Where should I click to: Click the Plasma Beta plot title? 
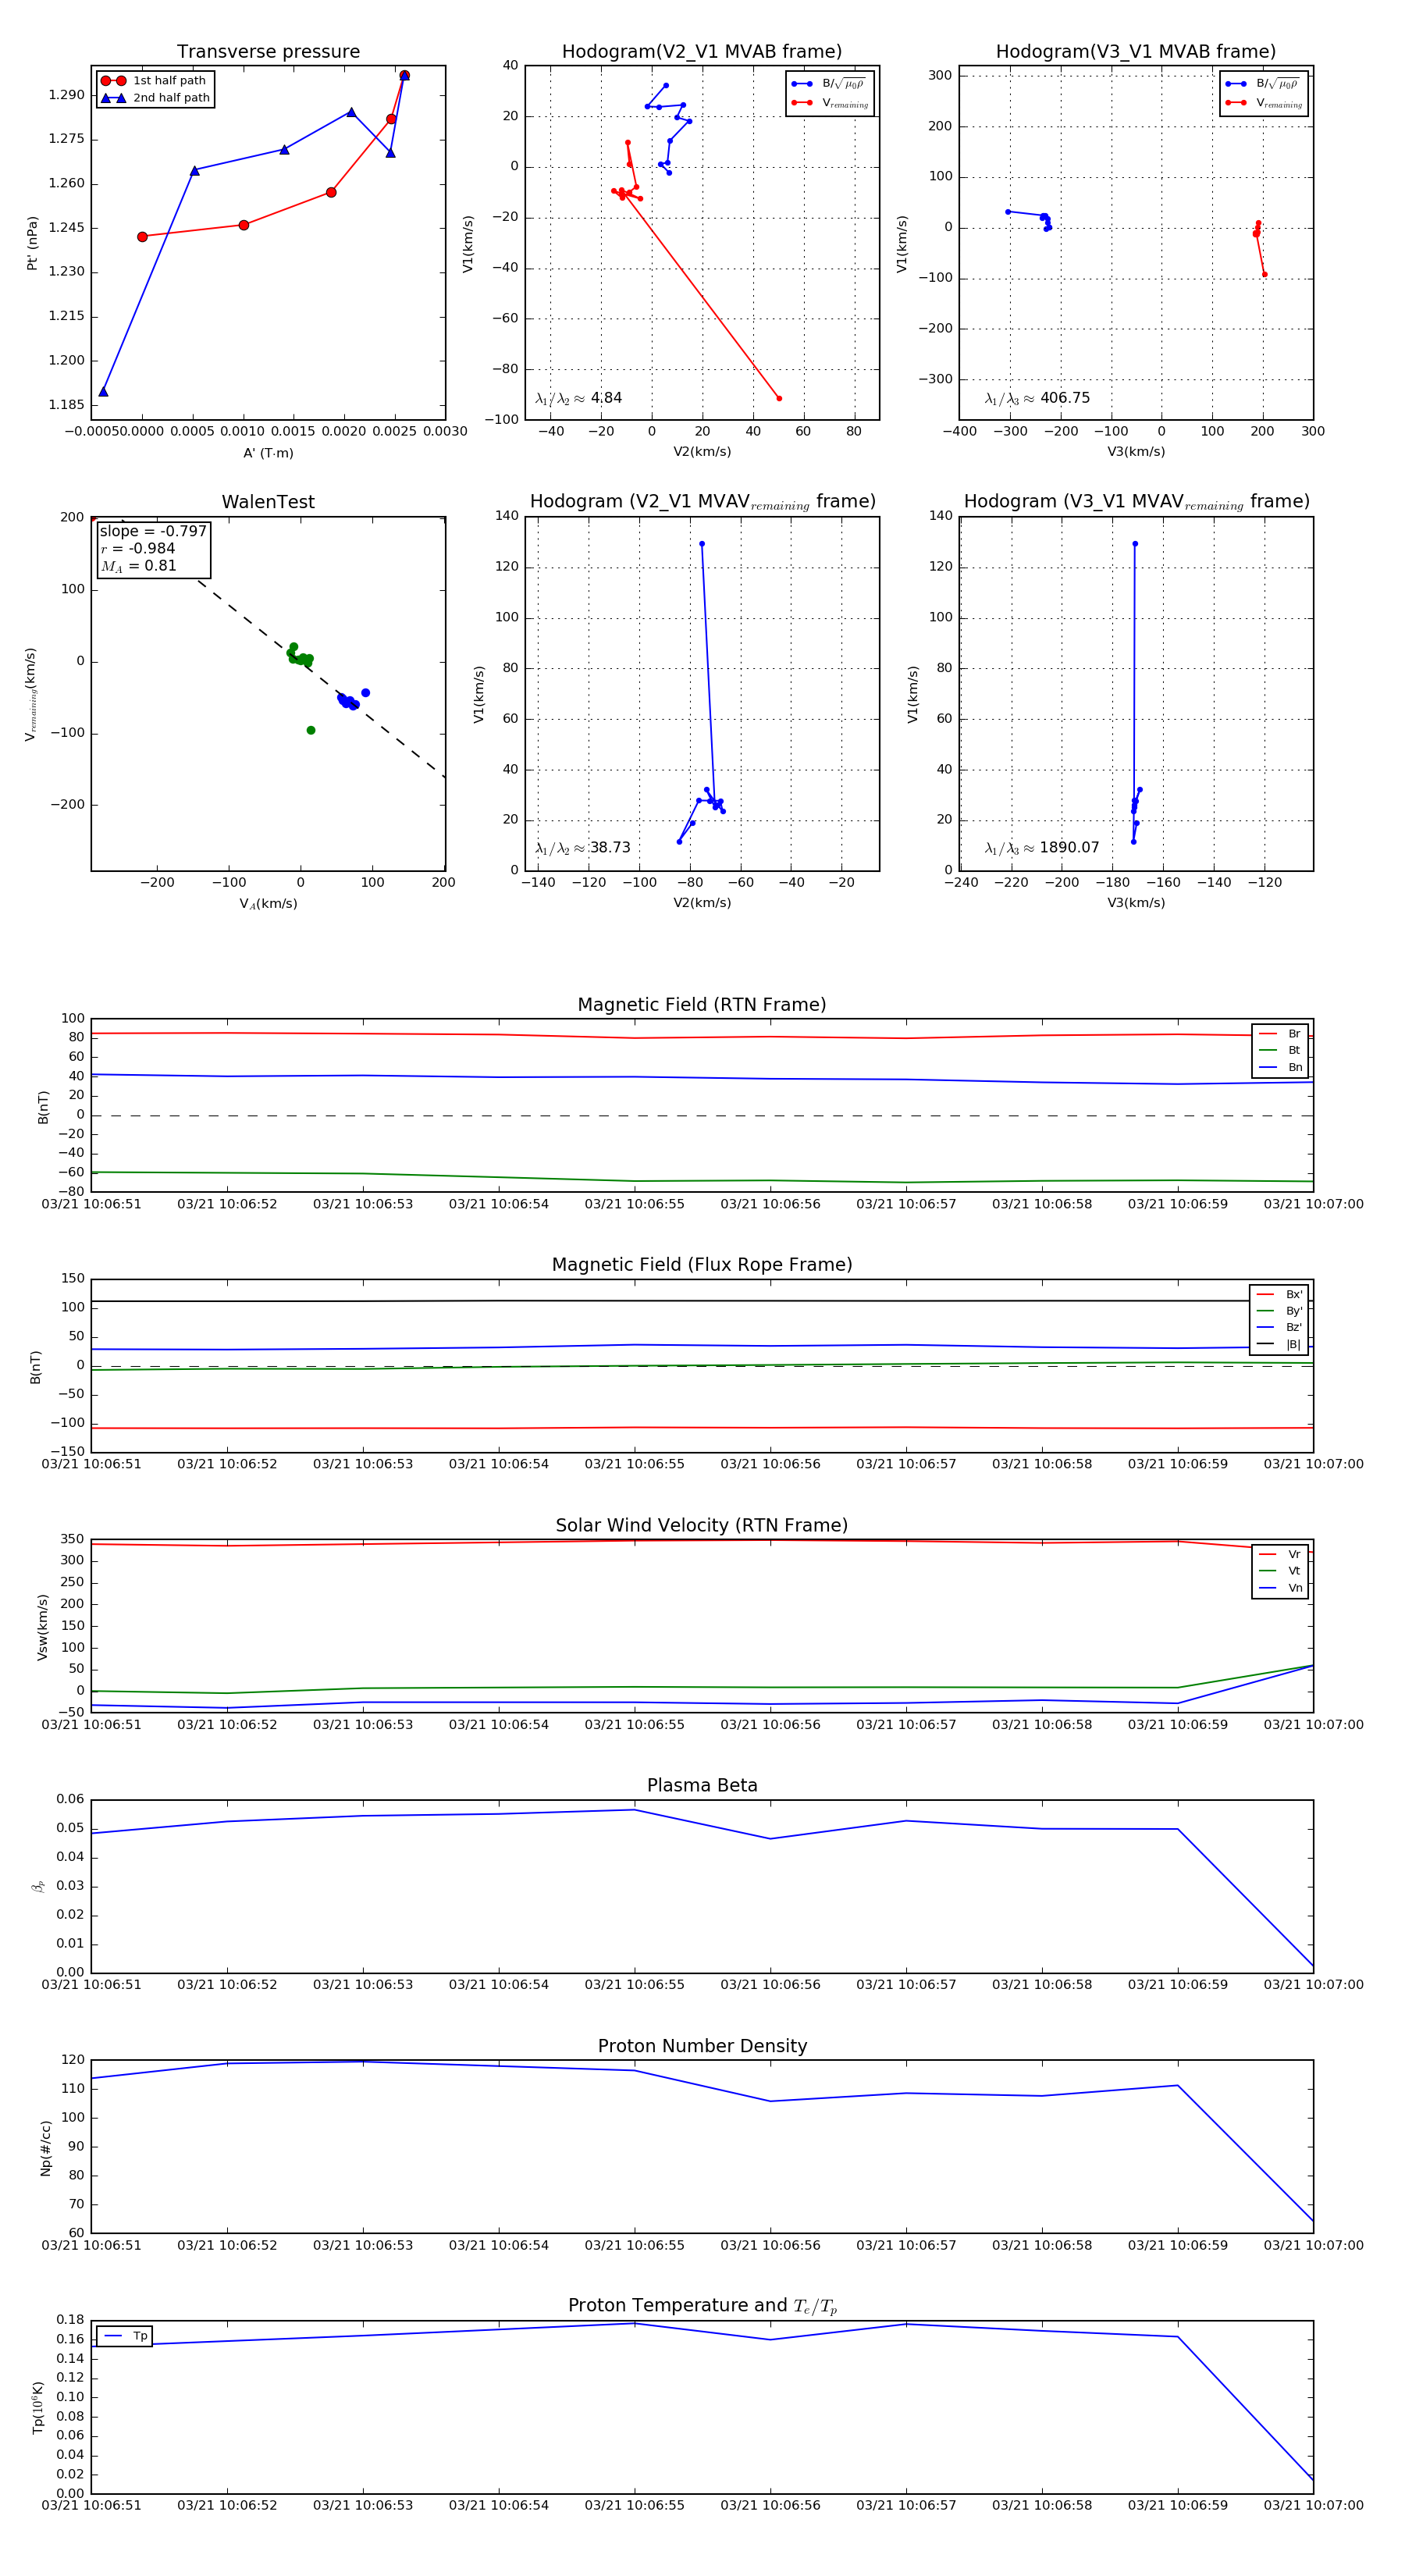[x=702, y=1786]
